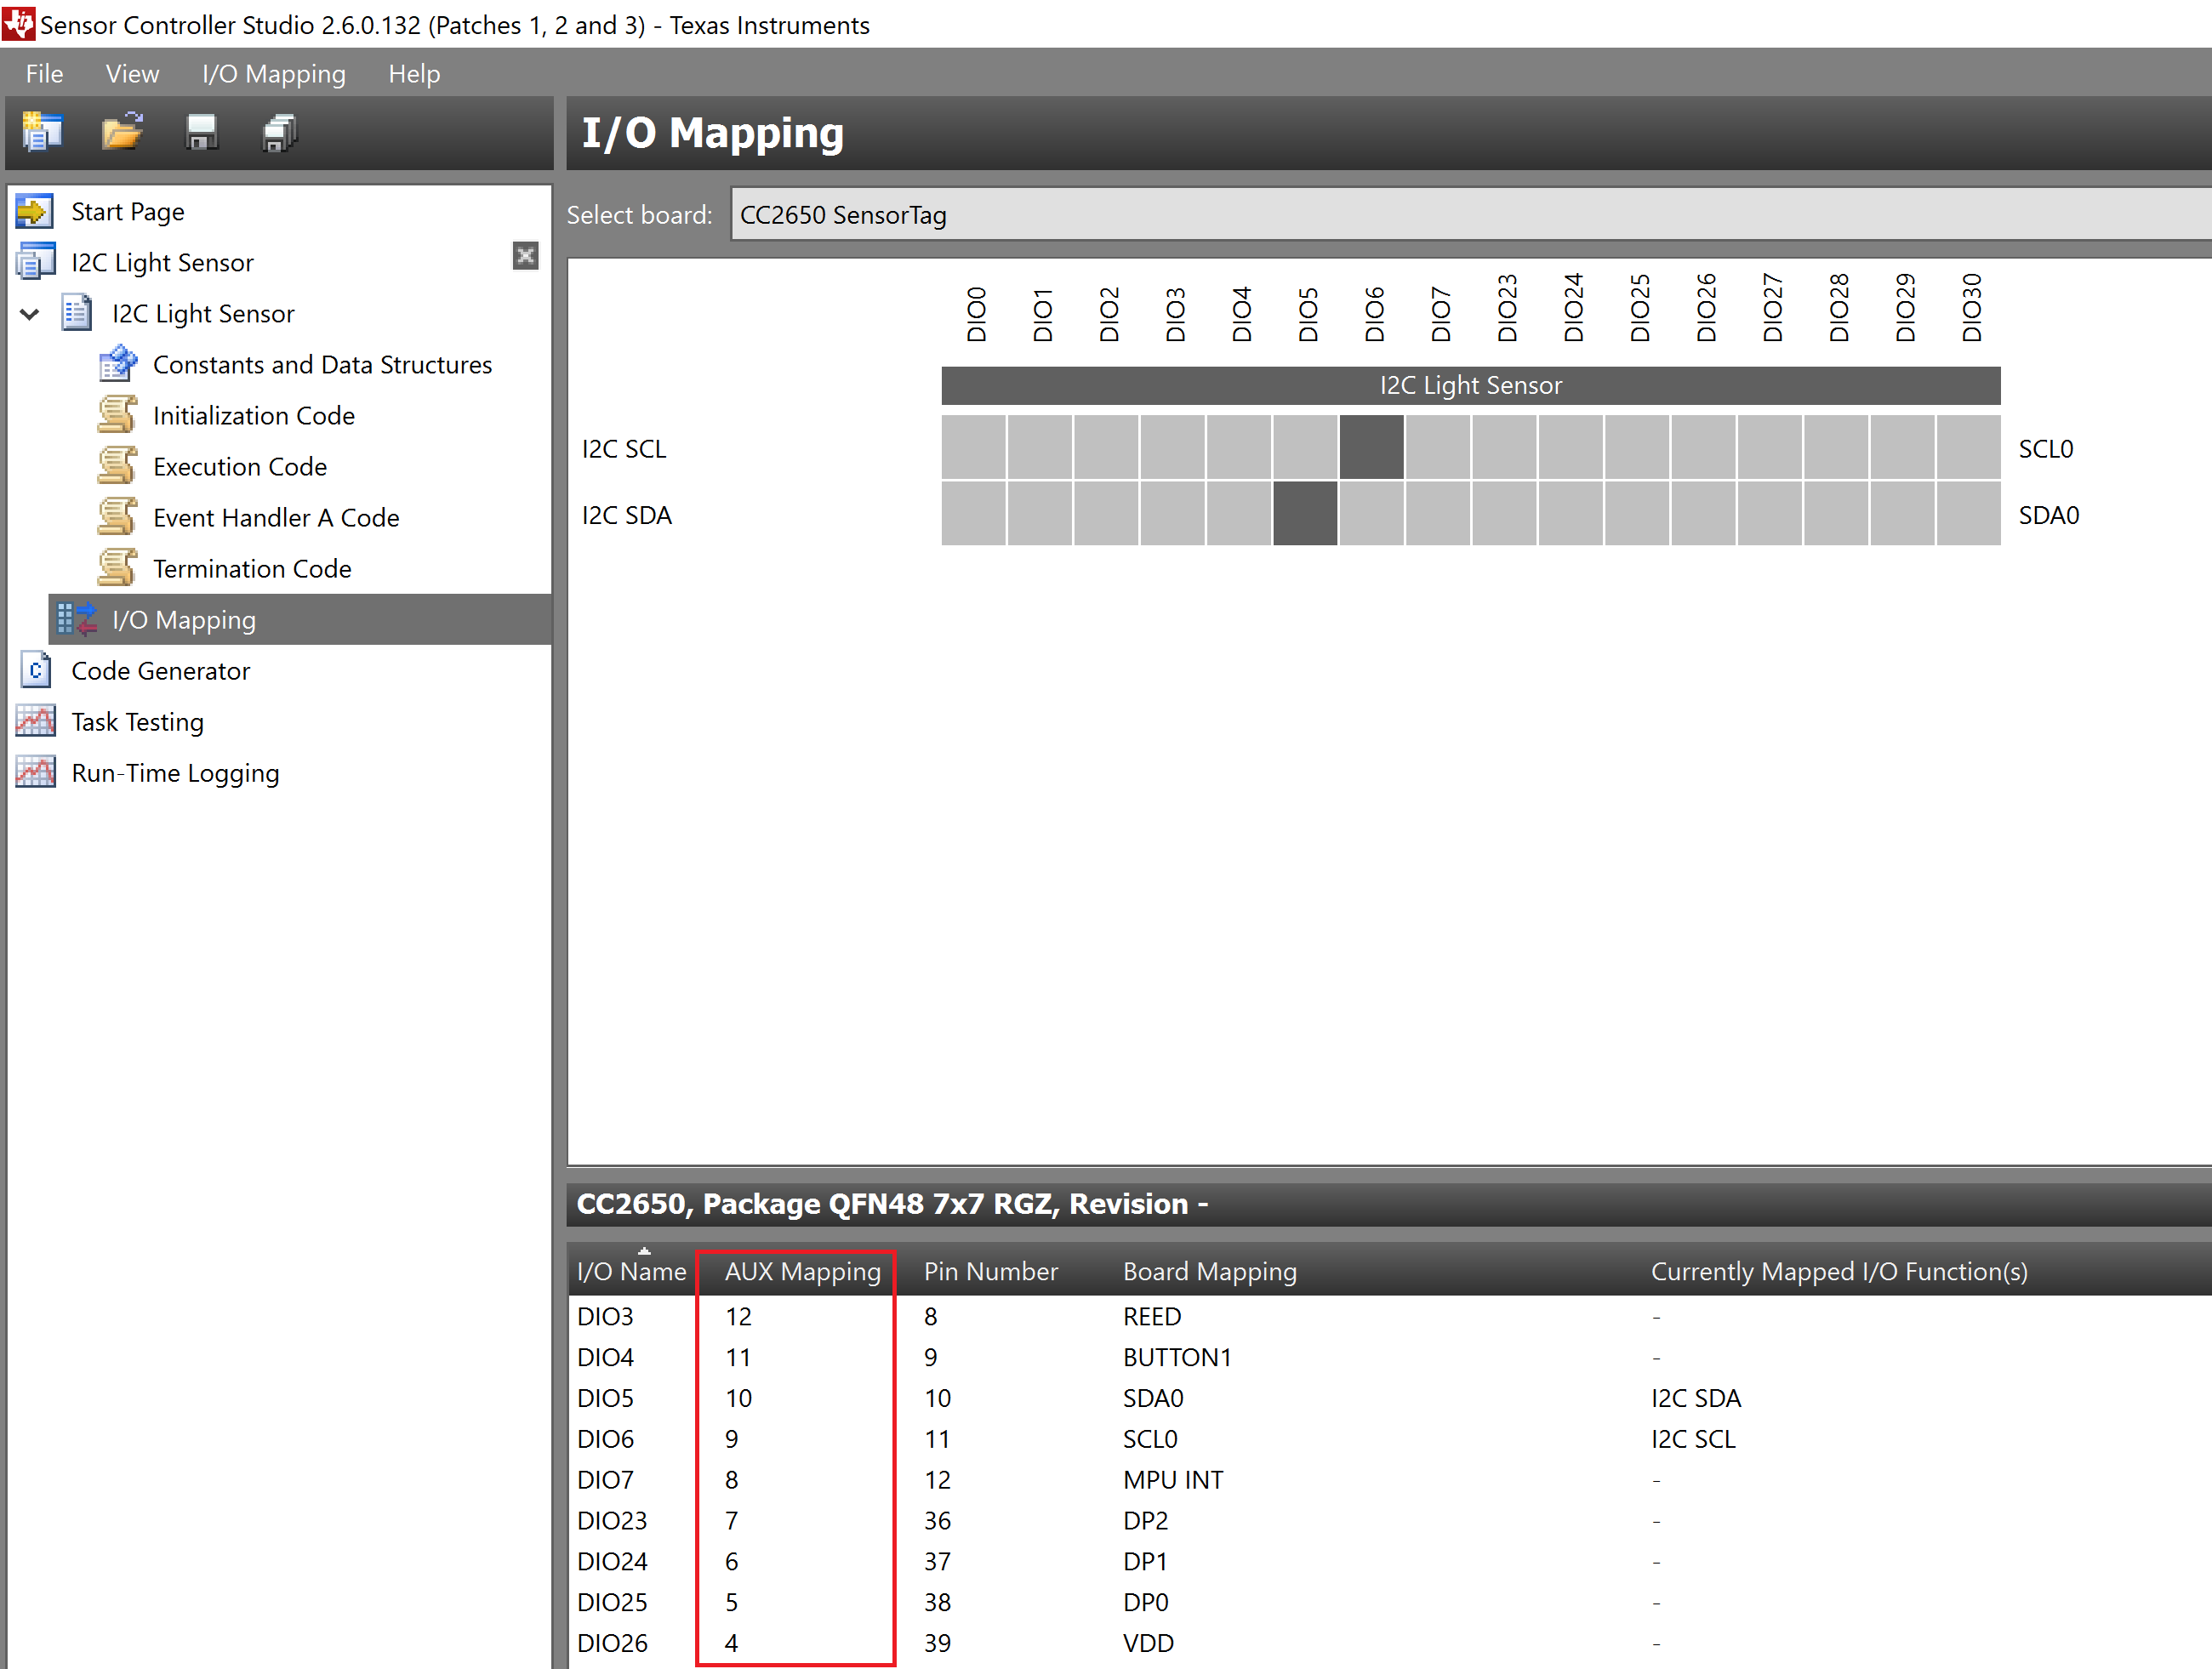Open the Execution Code panel

239,467
